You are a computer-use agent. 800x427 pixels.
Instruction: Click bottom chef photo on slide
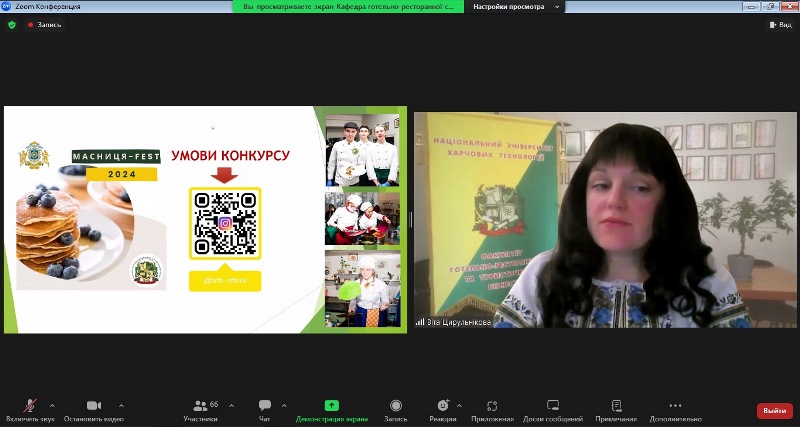[x=363, y=289]
